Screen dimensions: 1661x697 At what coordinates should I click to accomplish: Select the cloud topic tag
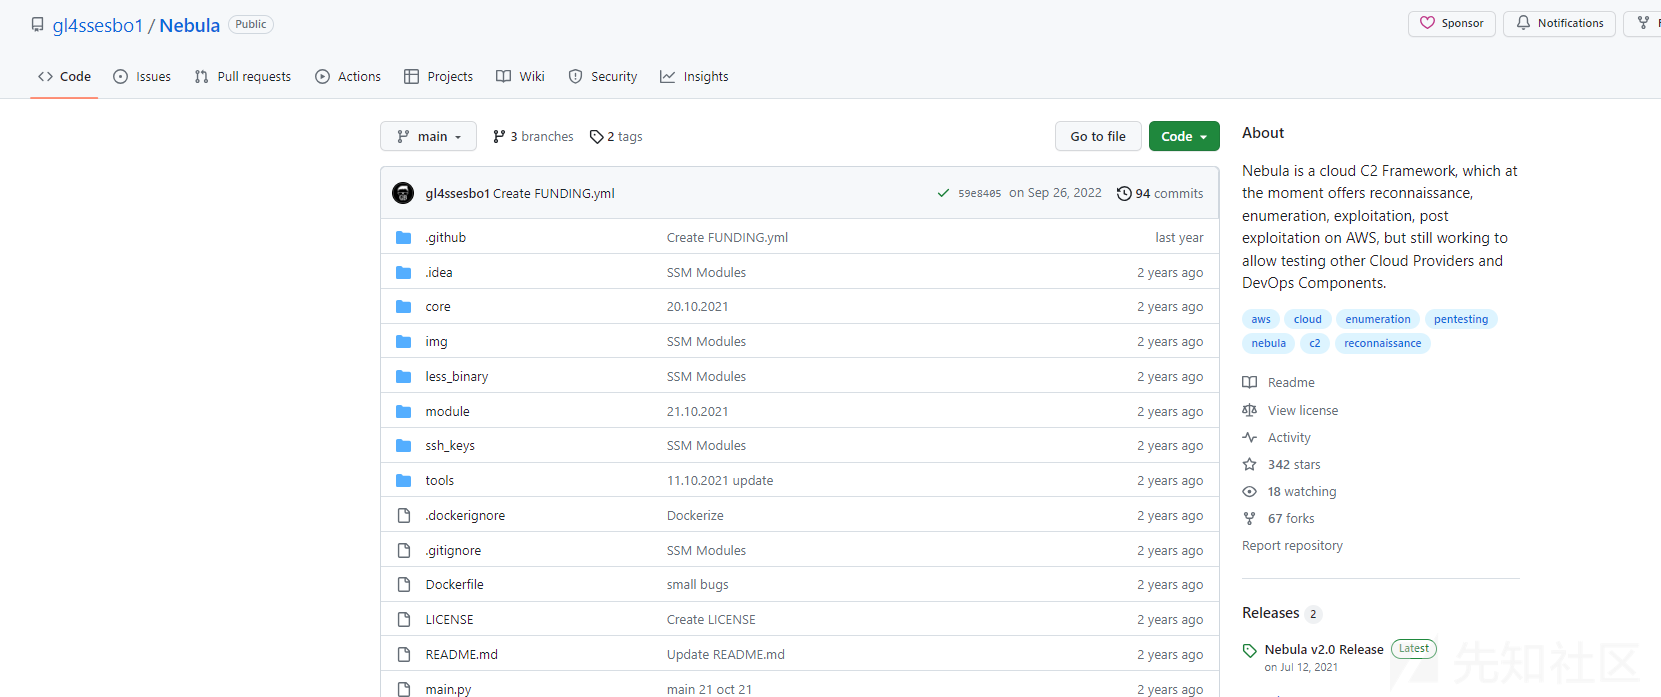(x=1307, y=319)
